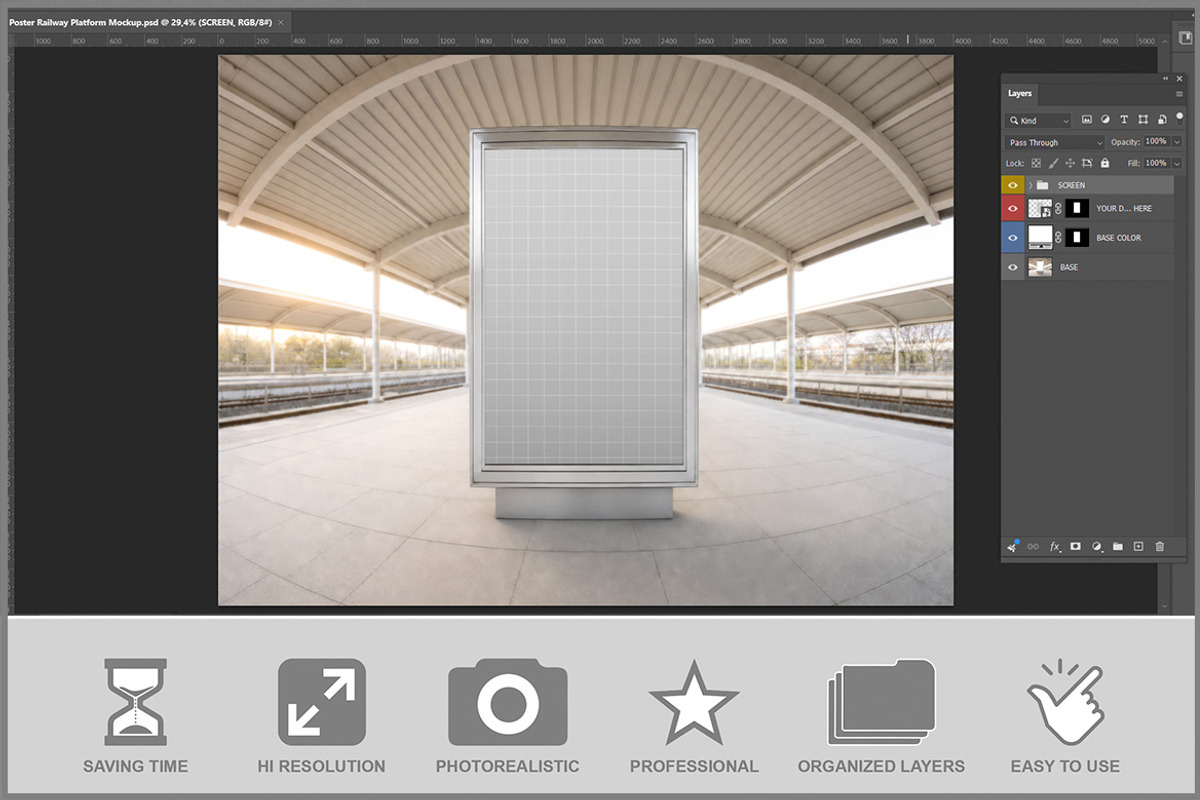This screenshot has height=800, width=1200.
Task: Toggle visibility of BASE COLOR layer
Action: coord(1013,238)
